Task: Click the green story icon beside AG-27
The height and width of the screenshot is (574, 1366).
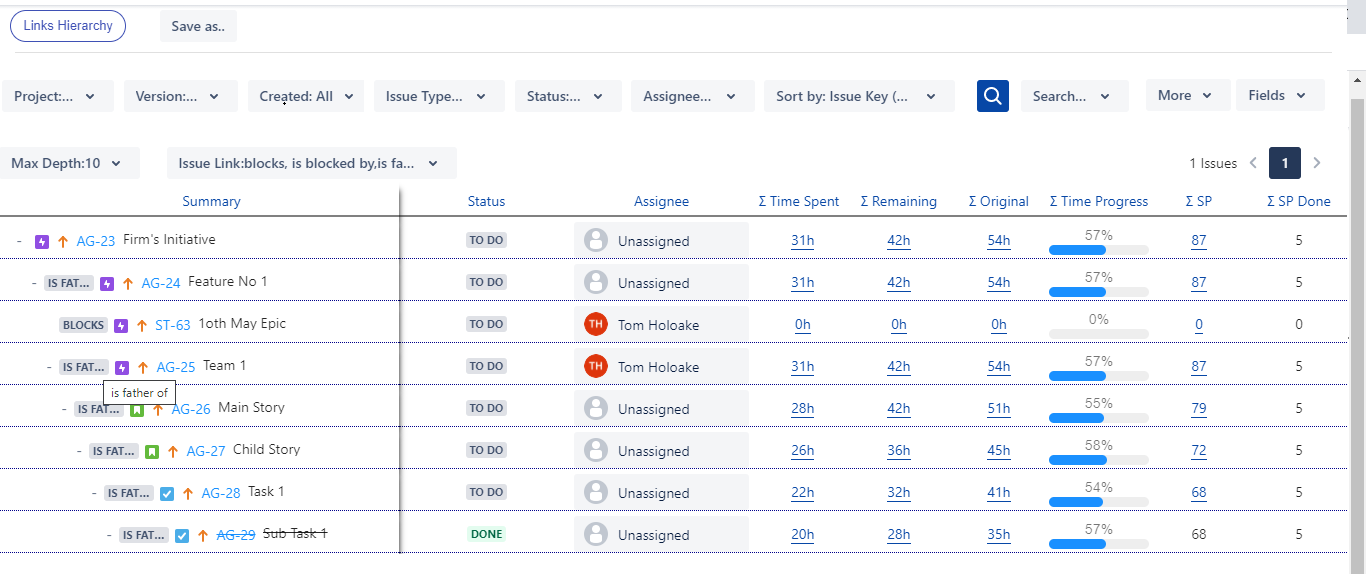Action: pyautogui.click(x=152, y=451)
